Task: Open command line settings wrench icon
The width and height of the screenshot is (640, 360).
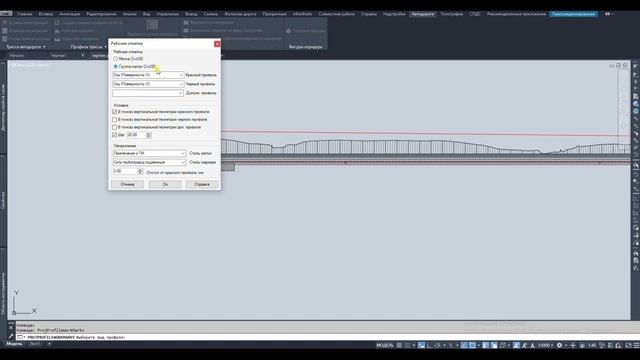Action: click(x=11, y=337)
